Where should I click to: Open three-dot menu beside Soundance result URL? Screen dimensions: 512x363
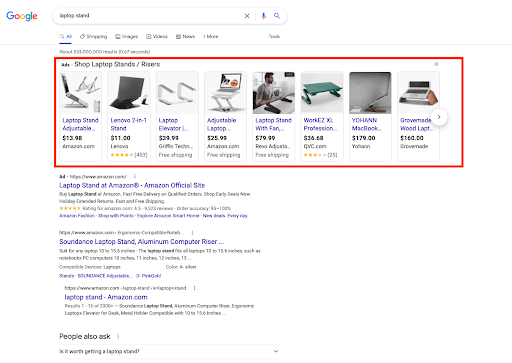point(192,232)
